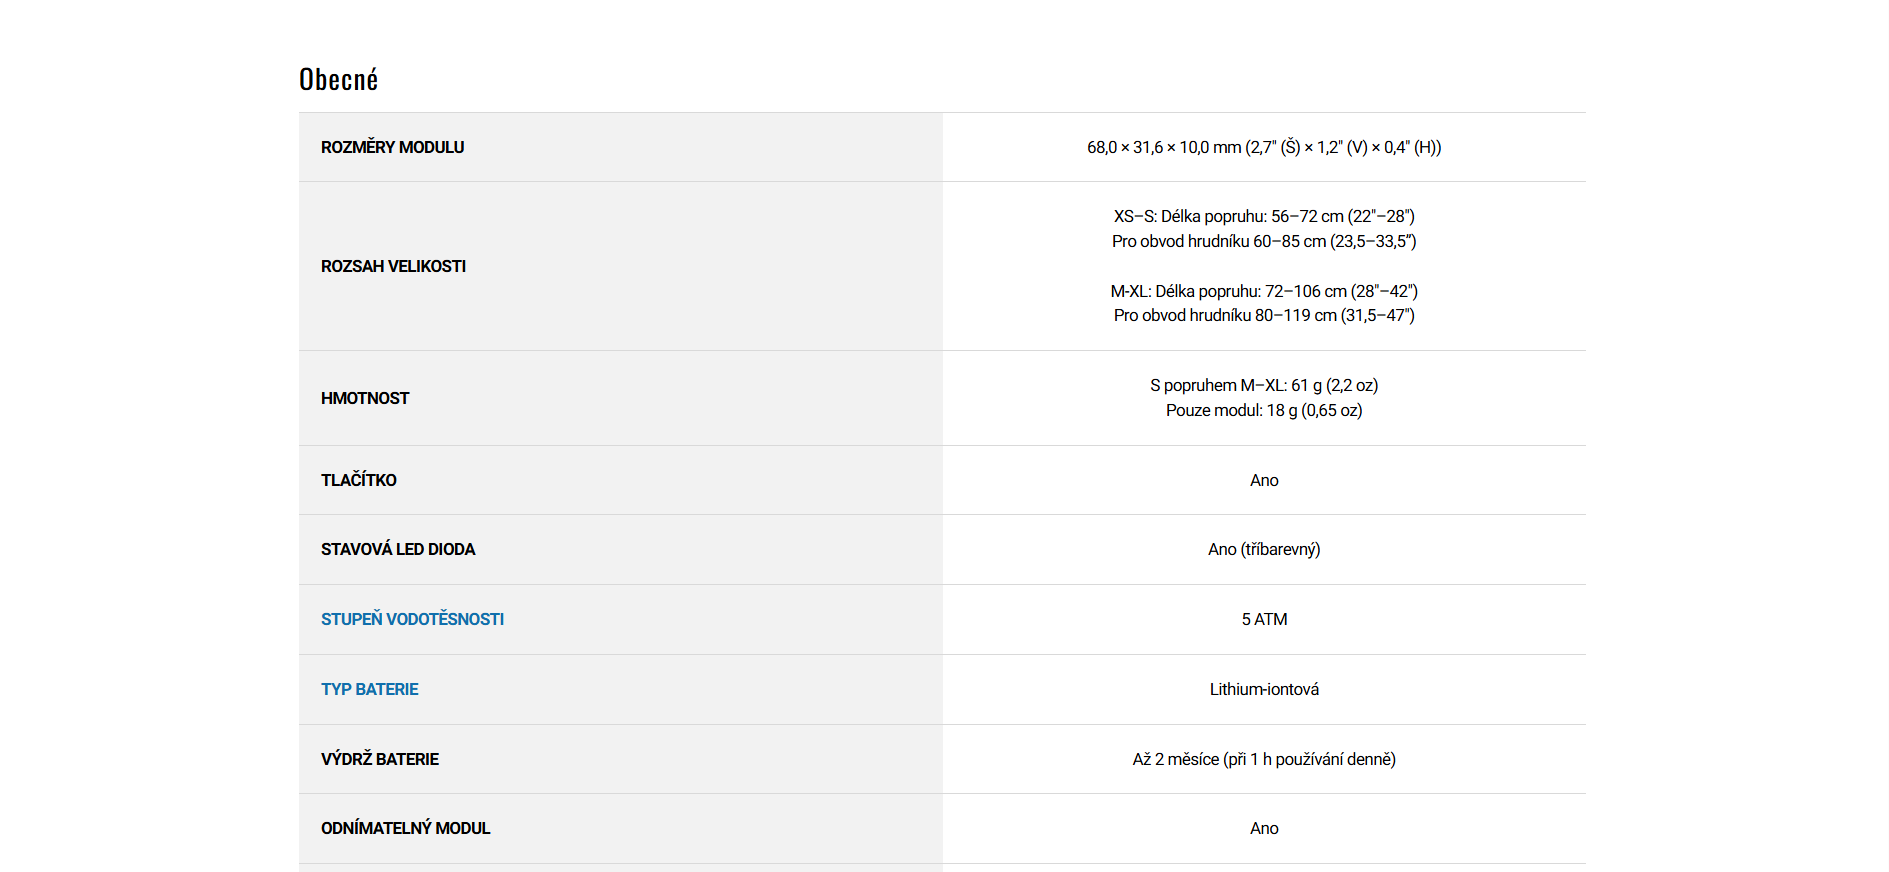Select the Rozsah velikosti row label

(393, 266)
